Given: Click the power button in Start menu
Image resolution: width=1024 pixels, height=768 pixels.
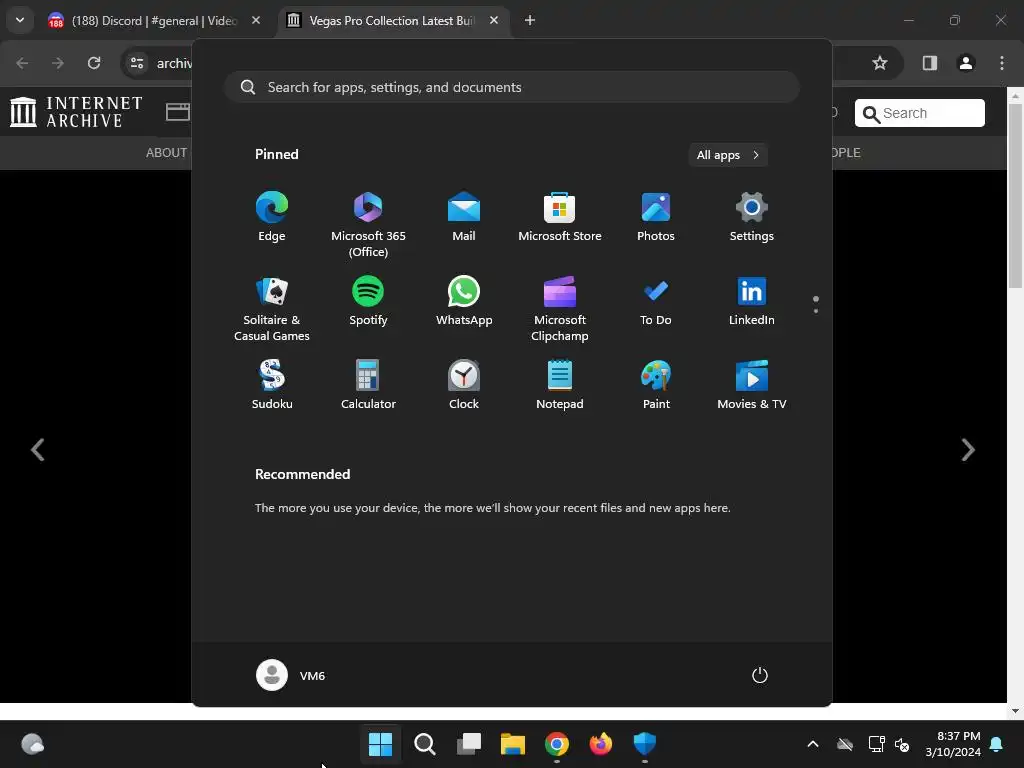Looking at the screenshot, I should pos(760,675).
